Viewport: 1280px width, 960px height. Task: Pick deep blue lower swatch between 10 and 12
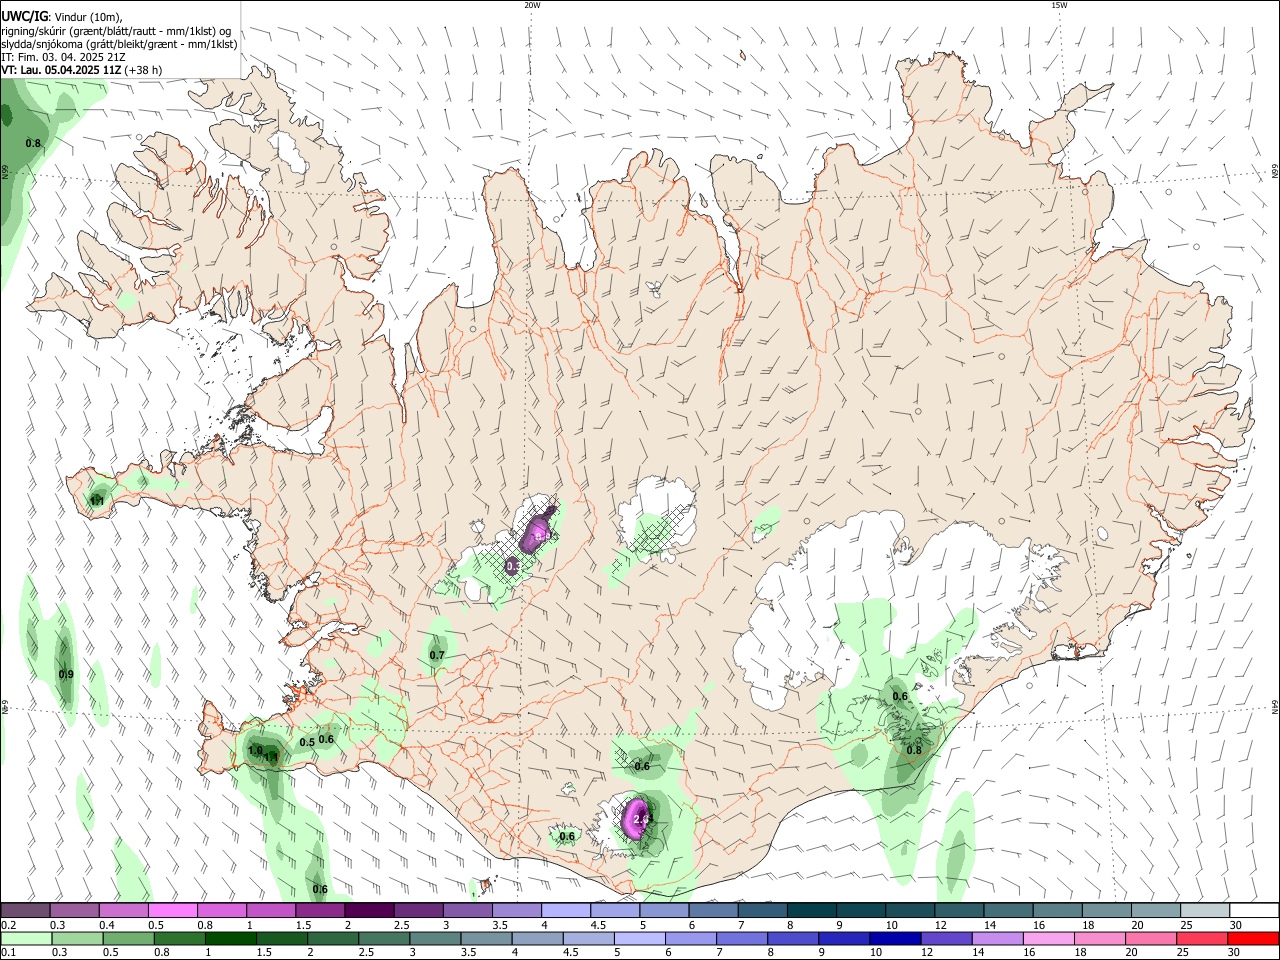896,939
